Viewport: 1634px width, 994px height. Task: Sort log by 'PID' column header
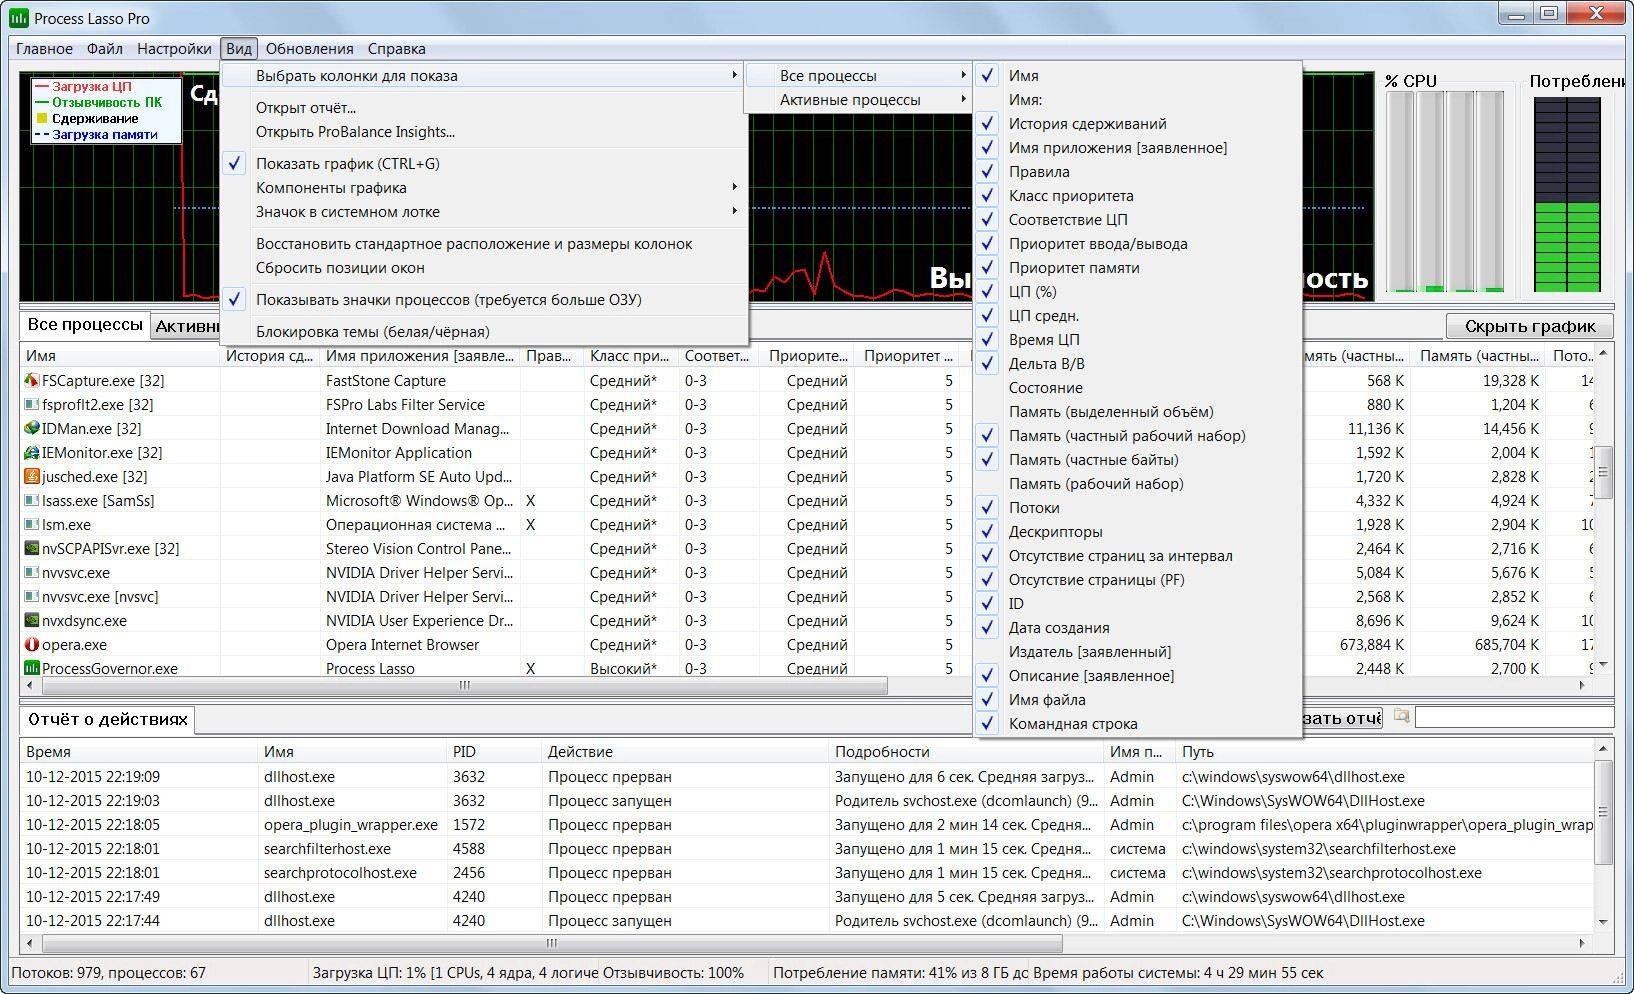(x=494, y=751)
